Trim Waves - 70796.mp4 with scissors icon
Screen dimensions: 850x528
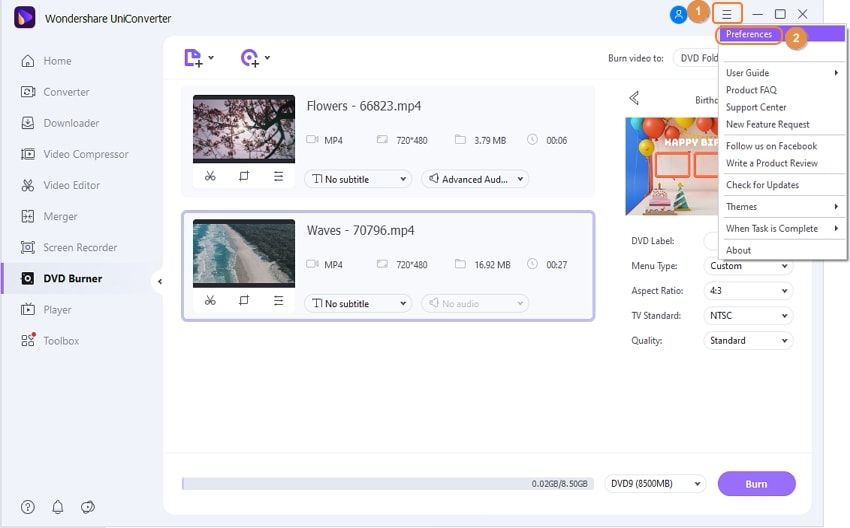click(210, 300)
